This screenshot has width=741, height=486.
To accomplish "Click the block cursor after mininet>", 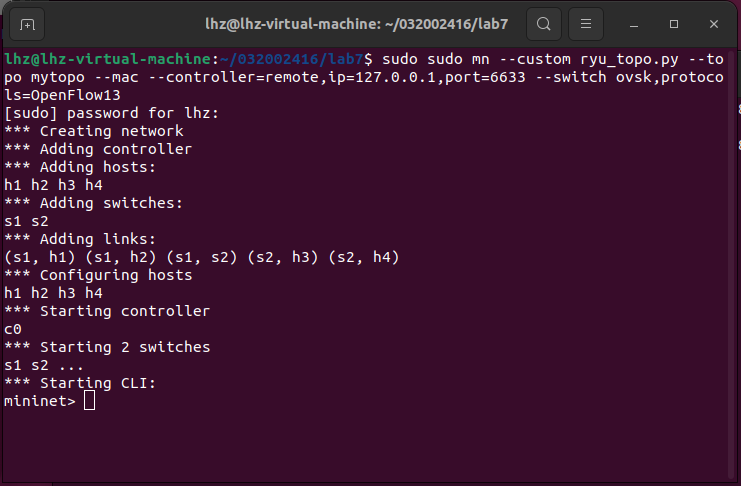I will point(89,401).
